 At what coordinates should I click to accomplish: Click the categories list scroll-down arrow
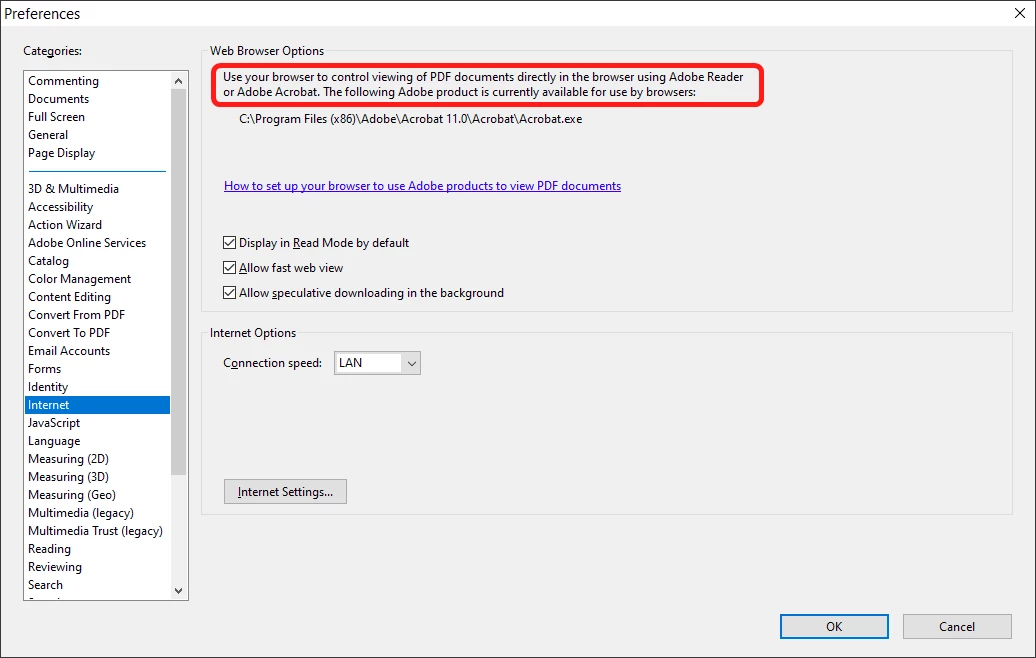click(178, 591)
